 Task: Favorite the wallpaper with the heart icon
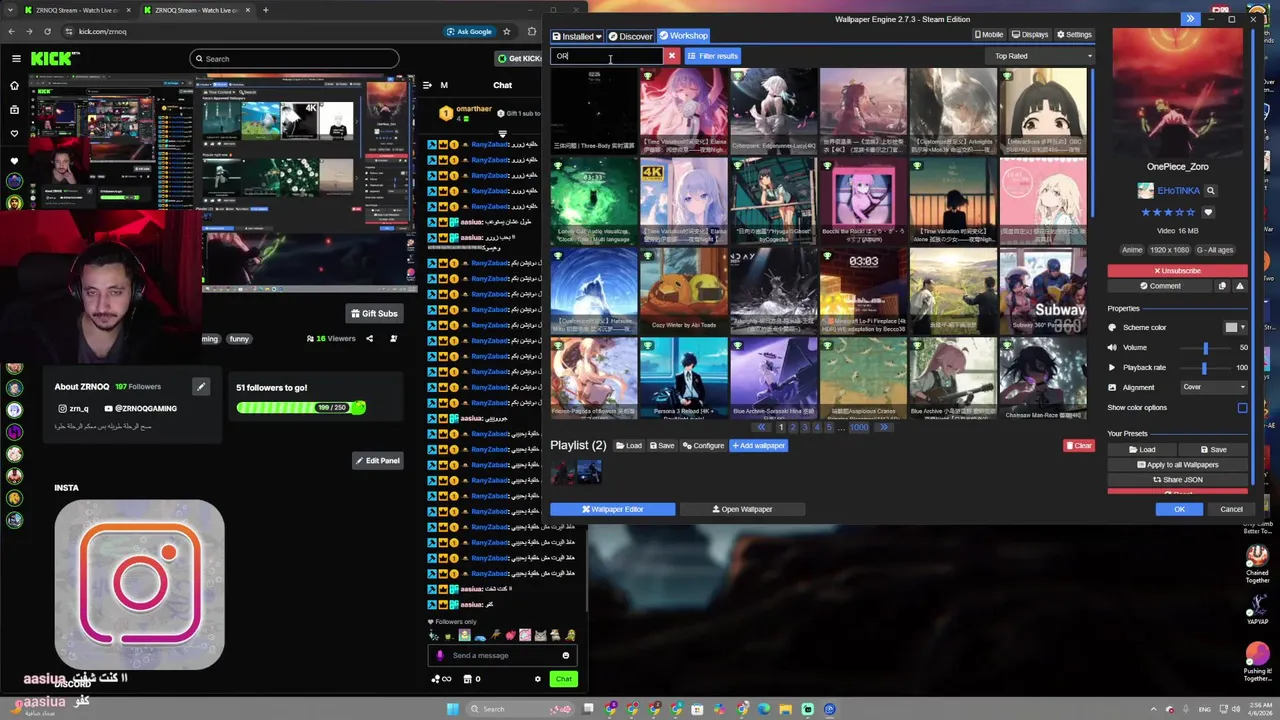point(1208,212)
